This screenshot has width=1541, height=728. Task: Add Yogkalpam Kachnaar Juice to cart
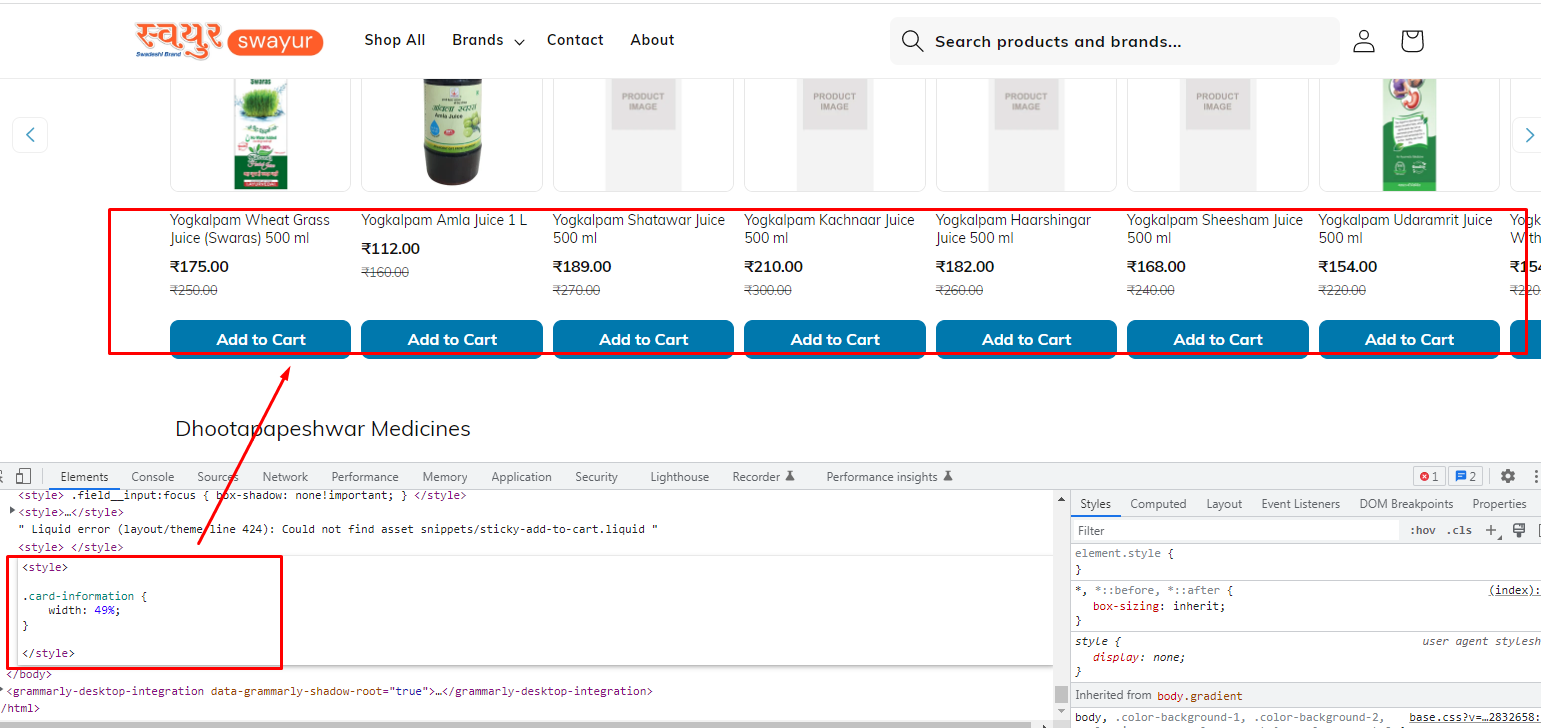[835, 339]
